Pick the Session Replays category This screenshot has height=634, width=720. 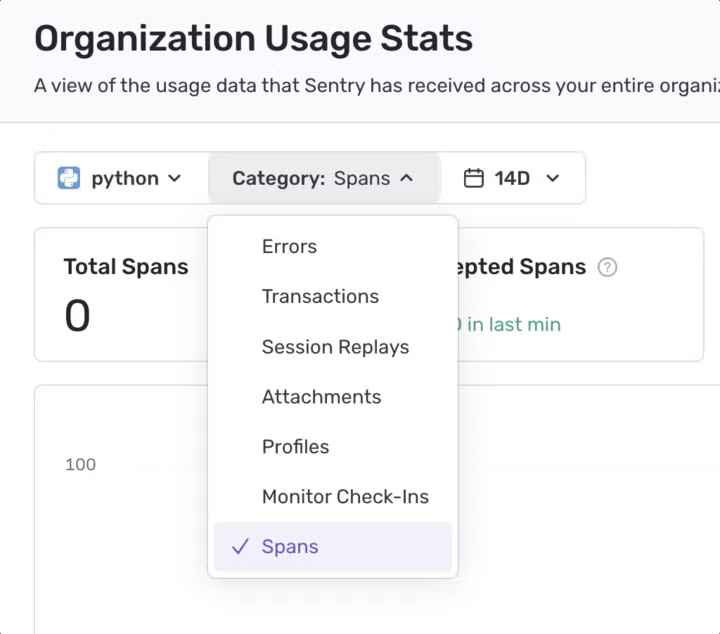(335, 347)
